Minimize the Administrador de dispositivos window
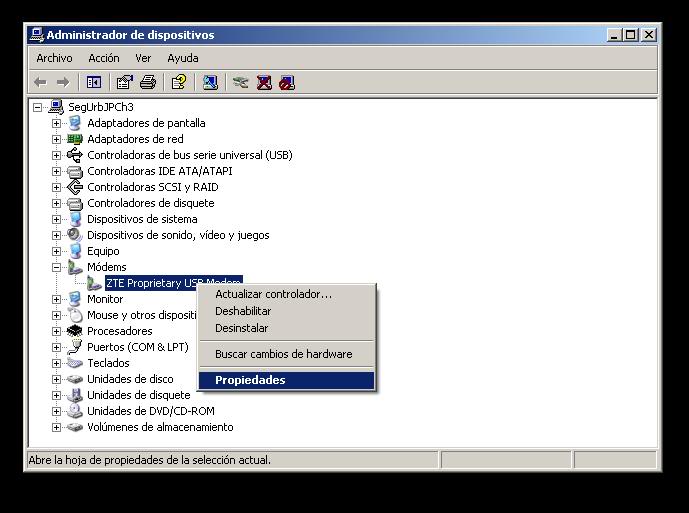The image size is (689, 513). [x=614, y=35]
